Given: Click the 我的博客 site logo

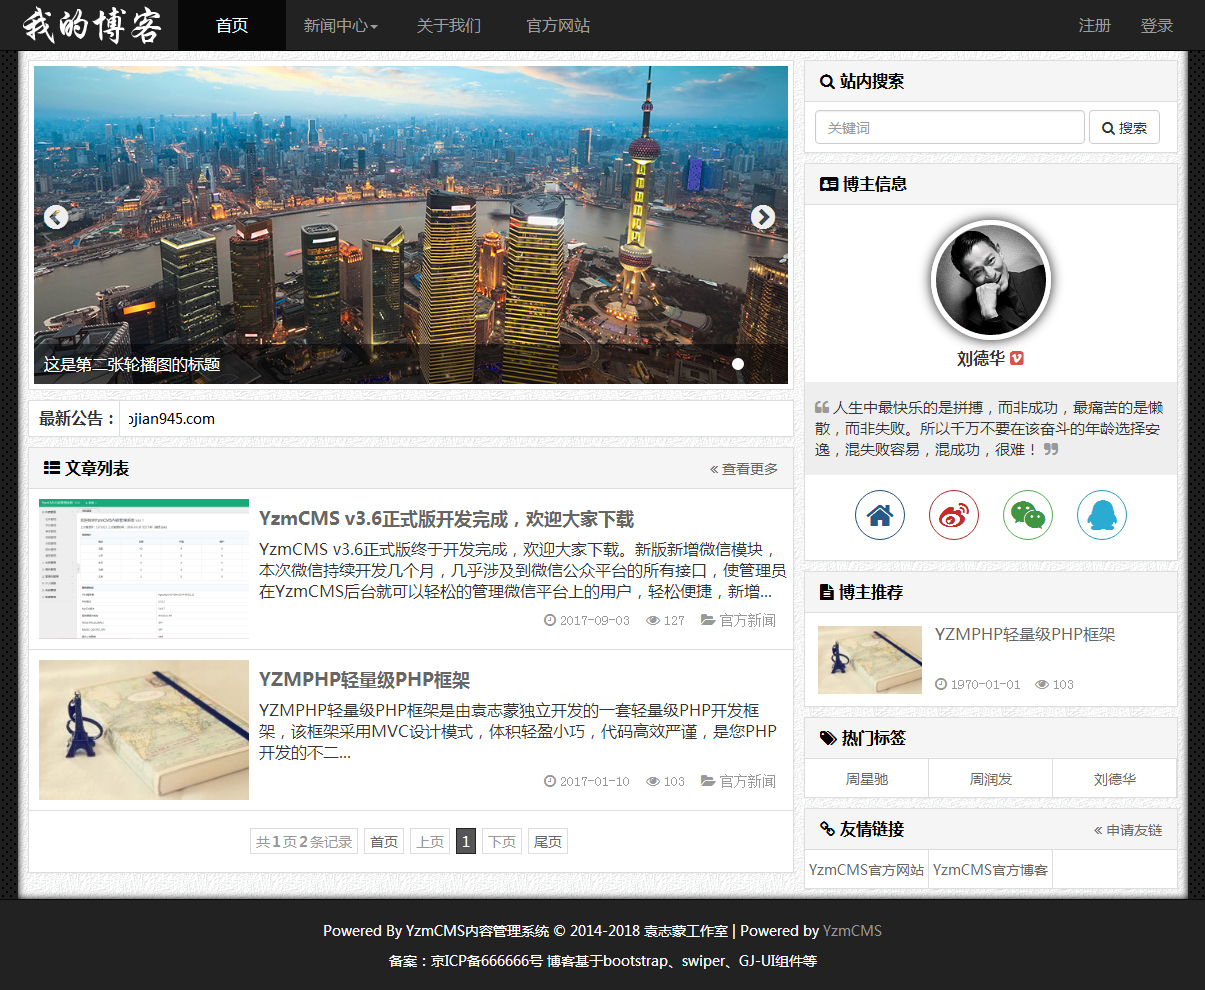Looking at the screenshot, I should coord(91,25).
